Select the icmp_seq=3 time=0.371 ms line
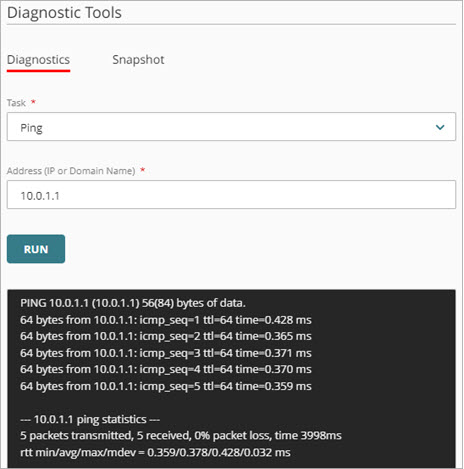This screenshot has width=464, height=469. 166,353
